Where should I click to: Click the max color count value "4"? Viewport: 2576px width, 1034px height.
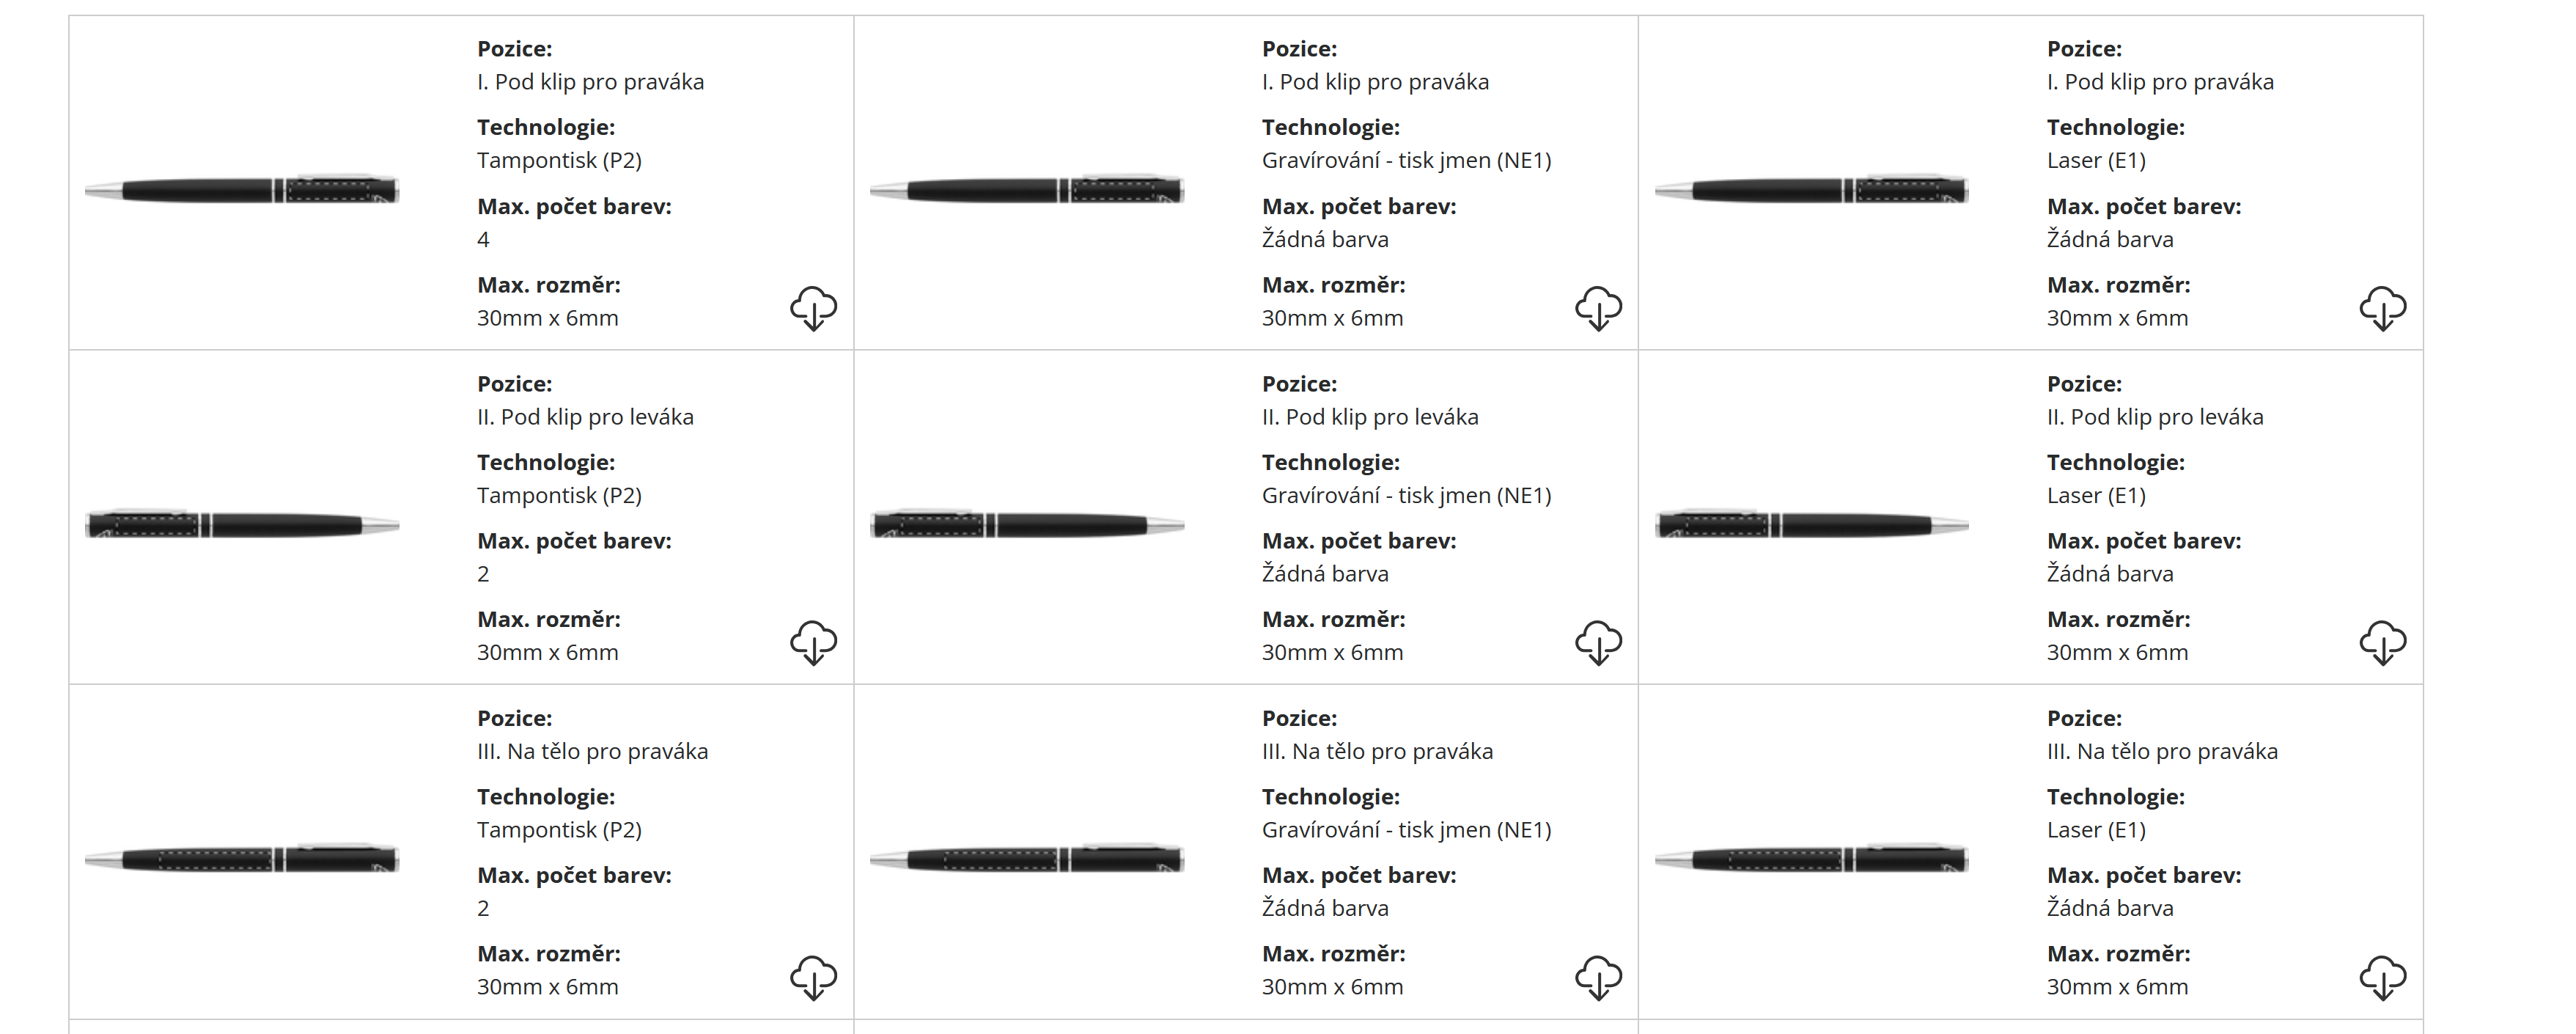(x=483, y=239)
